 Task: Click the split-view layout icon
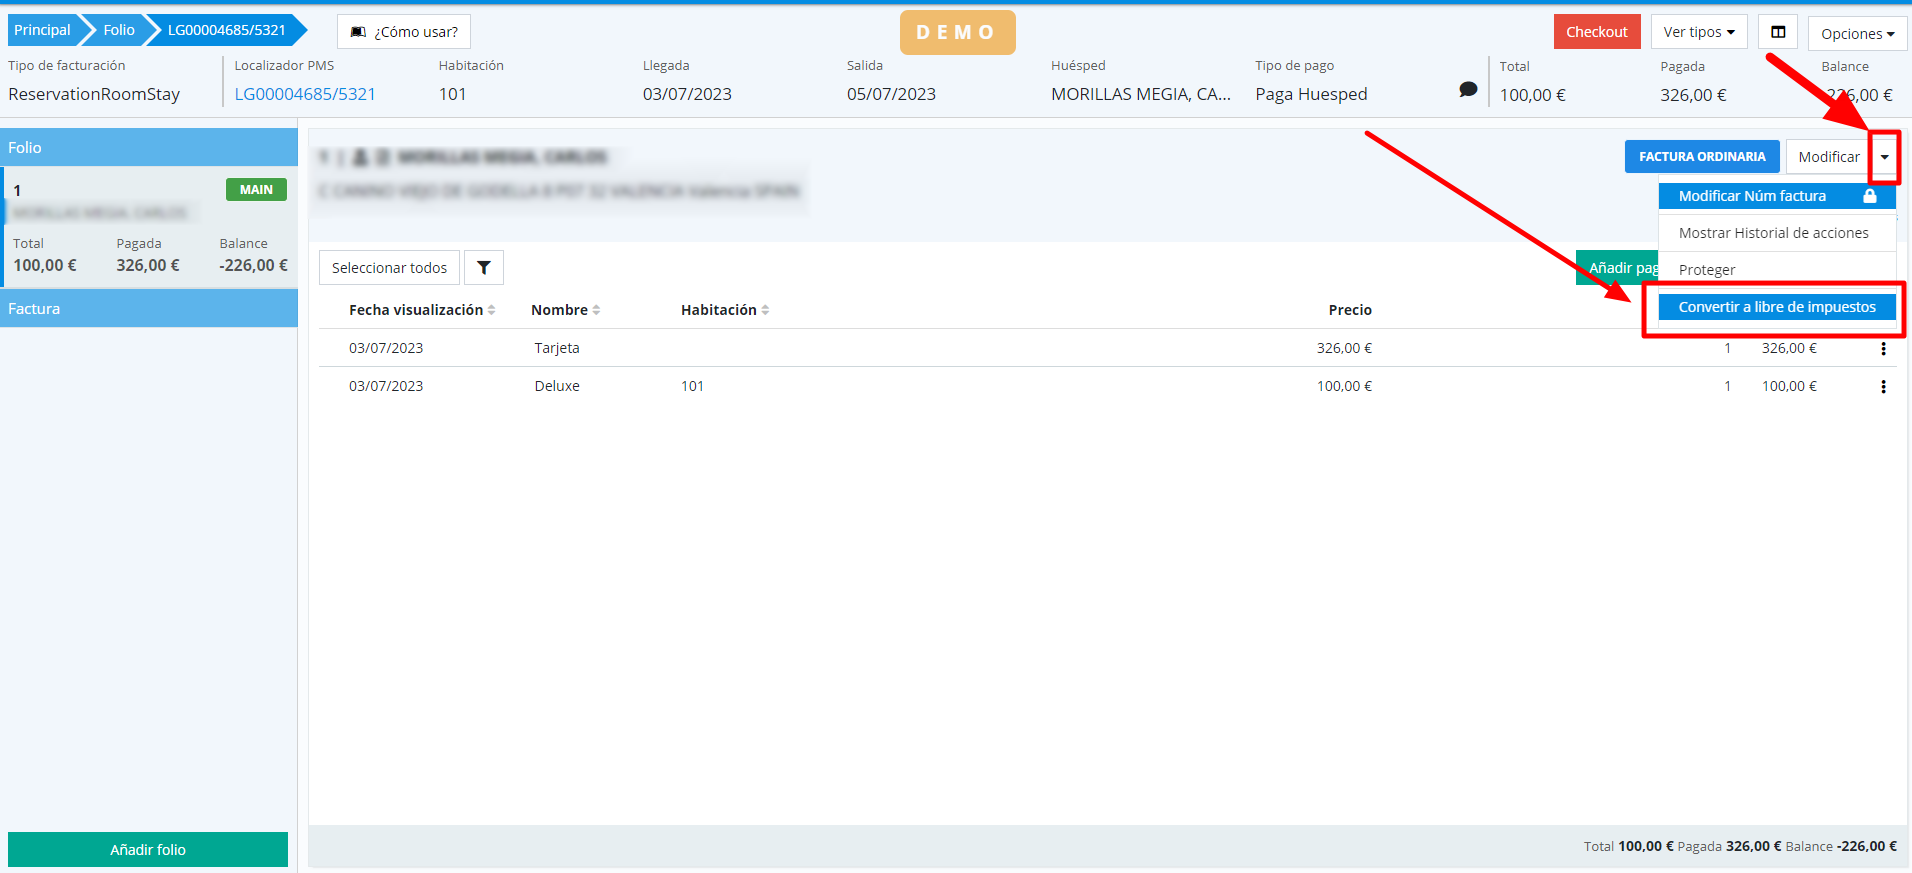click(x=1778, y=32)
